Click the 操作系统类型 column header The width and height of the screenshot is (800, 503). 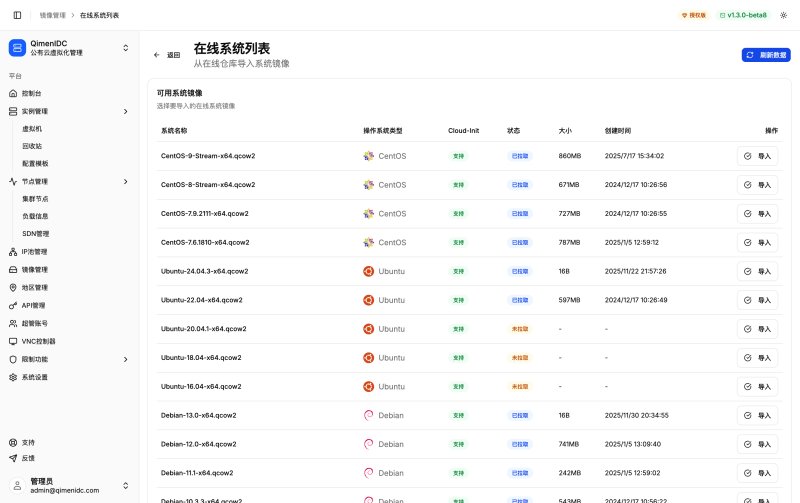click(x=383, y=131)
